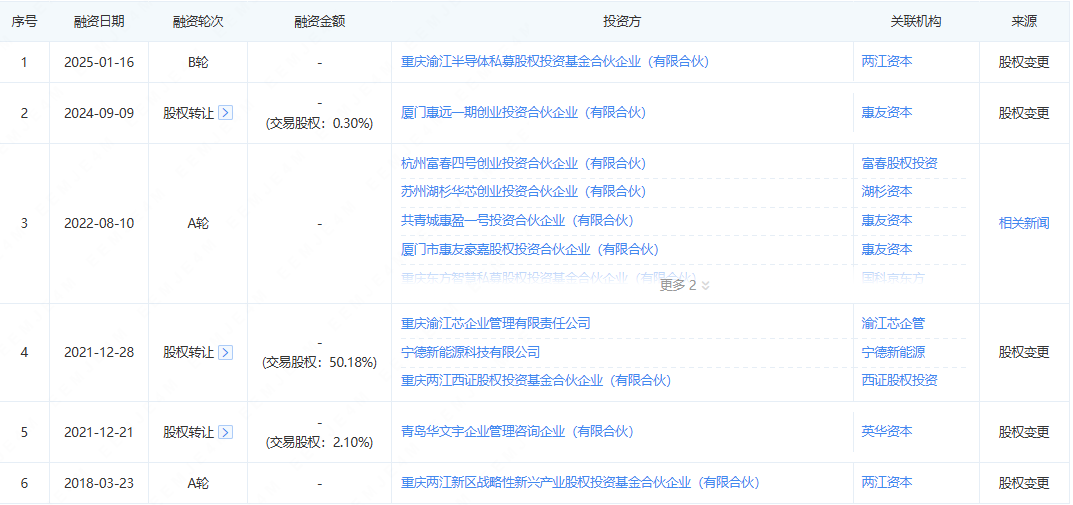The image size is (1073, 505).
Task: Click 股权变更 source in row 1
Action: coord(1024,62)
